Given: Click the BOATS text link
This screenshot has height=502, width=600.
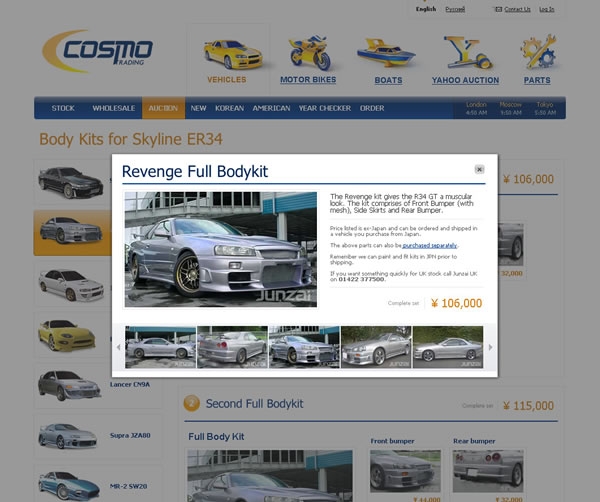Looking at the screenshot, I should coord(388,80).
